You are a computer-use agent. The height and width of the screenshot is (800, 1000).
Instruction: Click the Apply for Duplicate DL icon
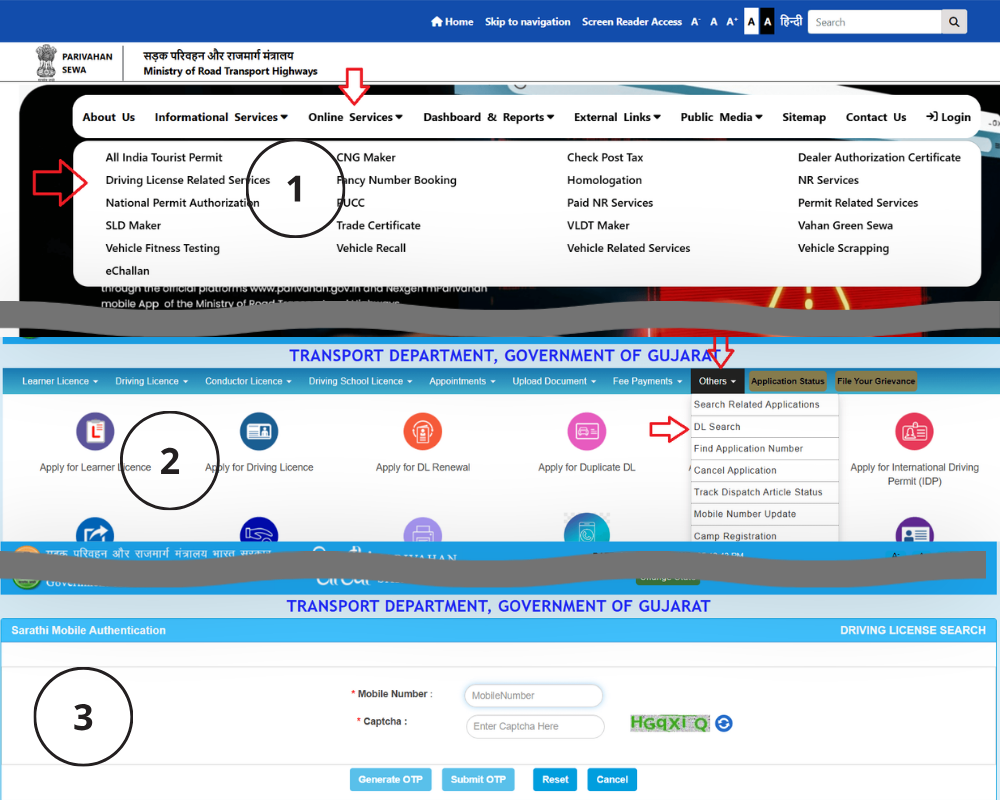[587, 431]
